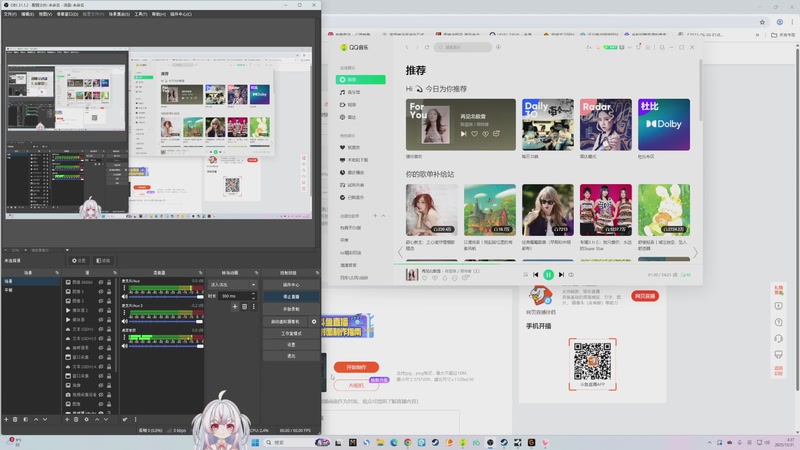800x450 pixels.
Task: Toggle lock on 文本 (GDI+) 5 source
Action: (x=109, y=339)
